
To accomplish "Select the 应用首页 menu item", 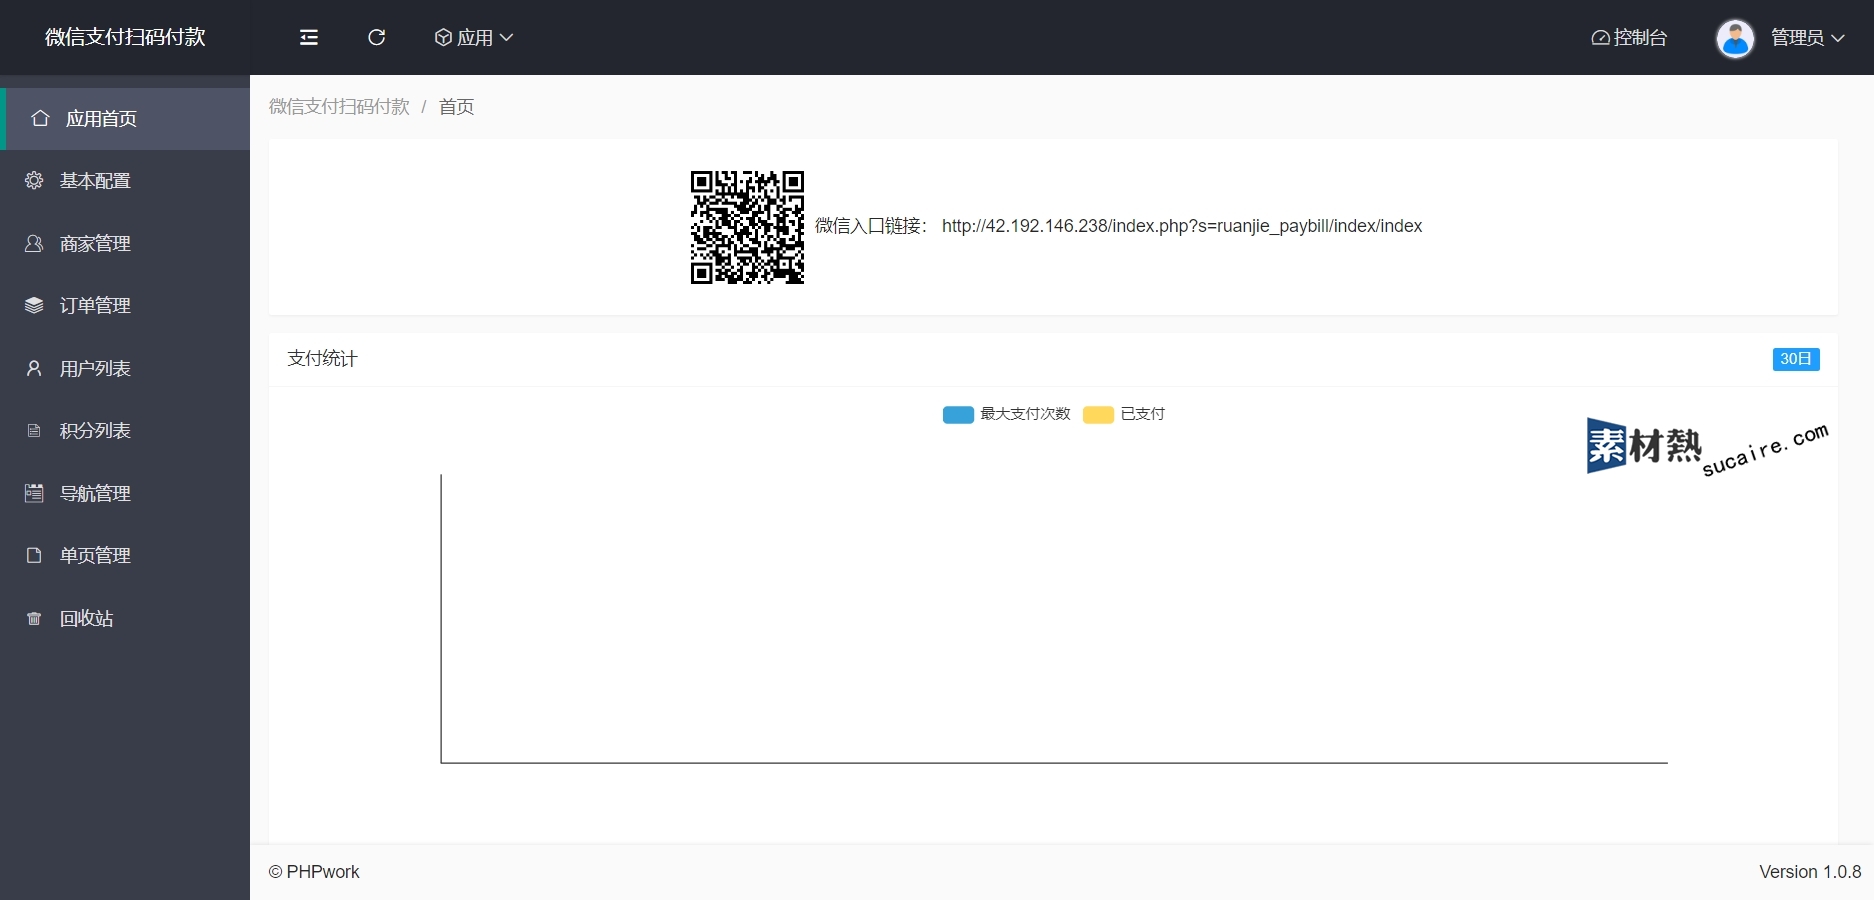I will point(125,119).
